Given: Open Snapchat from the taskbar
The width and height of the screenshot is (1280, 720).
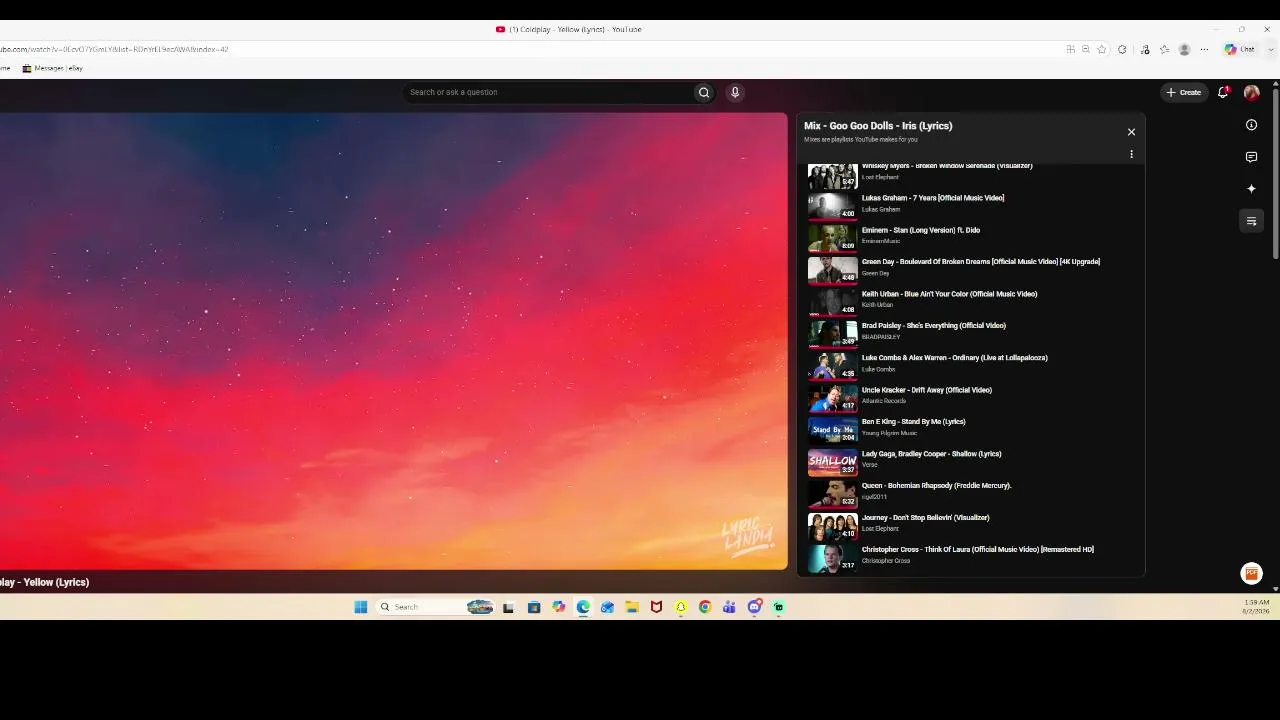Looking at the screenshot, I should [x=681, y=607].
